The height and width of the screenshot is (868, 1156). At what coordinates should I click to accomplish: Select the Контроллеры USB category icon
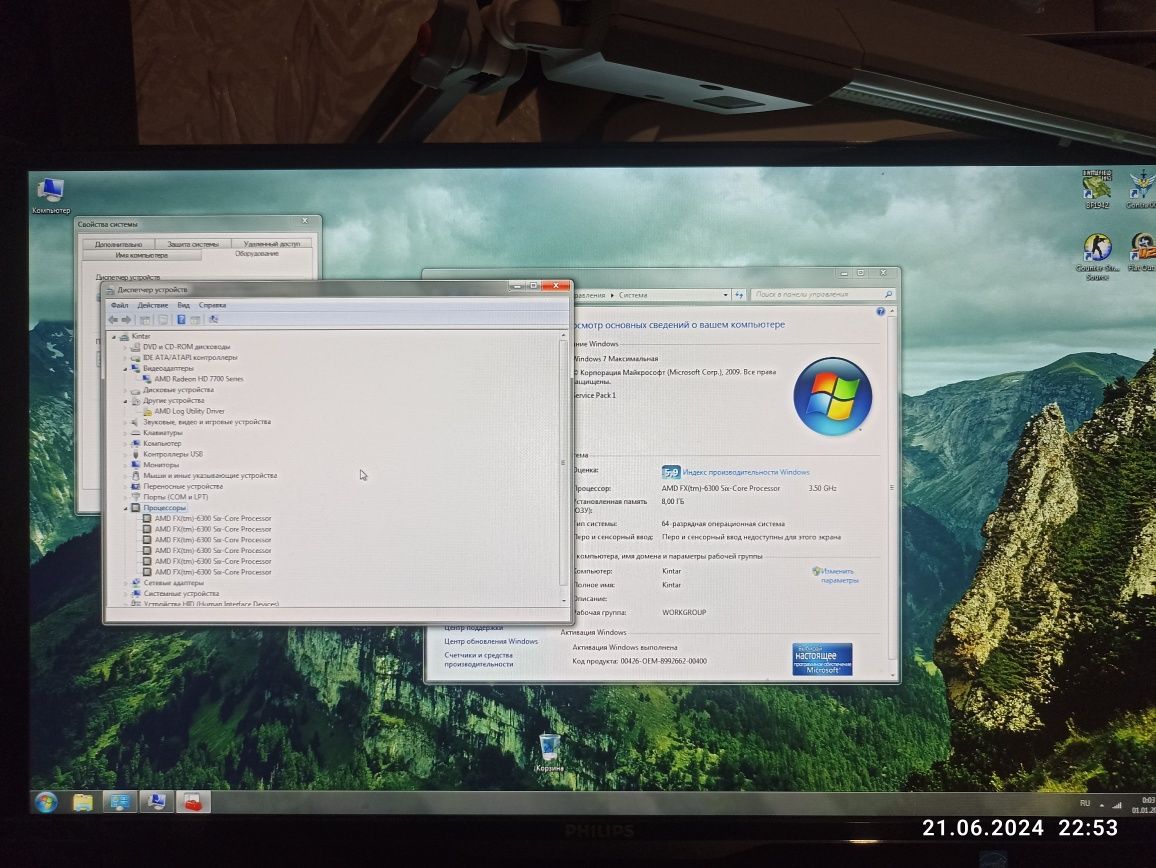(136, 454)
